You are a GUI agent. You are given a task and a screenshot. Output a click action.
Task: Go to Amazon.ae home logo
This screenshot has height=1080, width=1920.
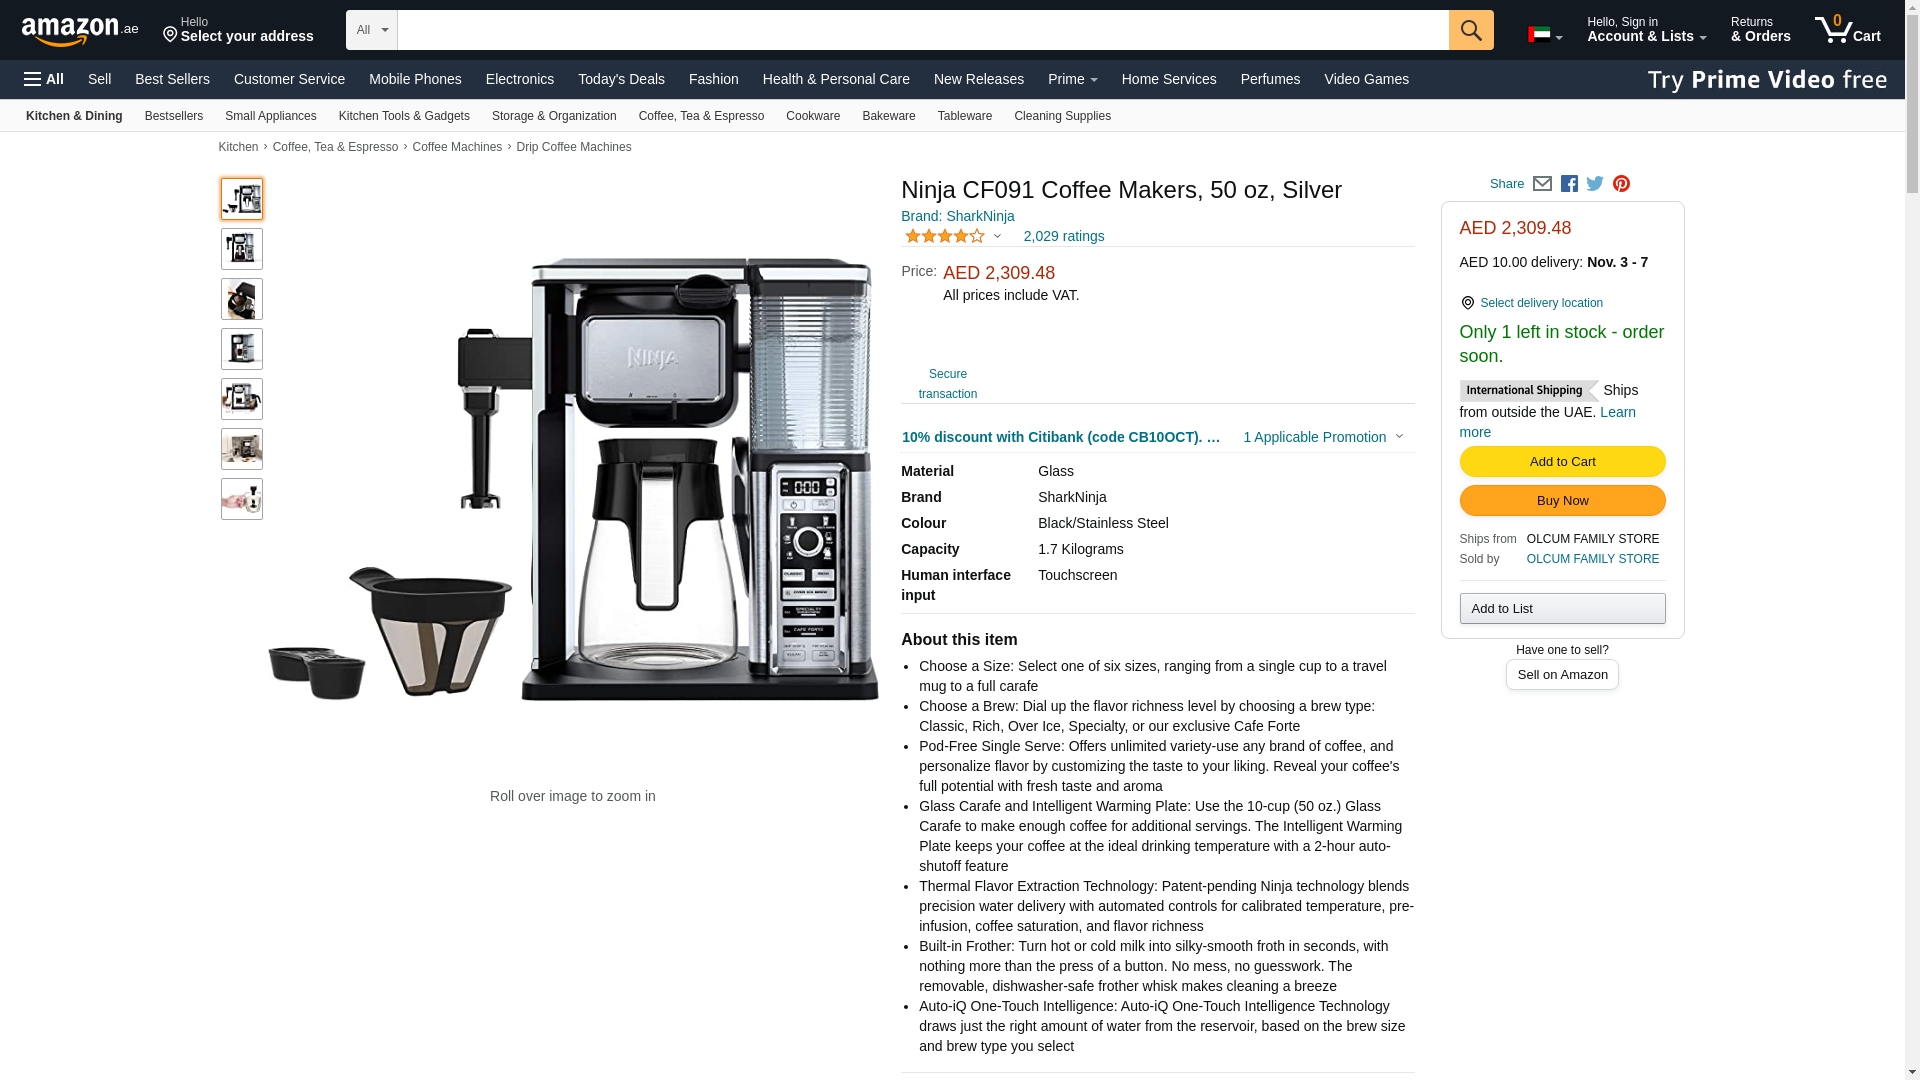[x=80, y=30]
